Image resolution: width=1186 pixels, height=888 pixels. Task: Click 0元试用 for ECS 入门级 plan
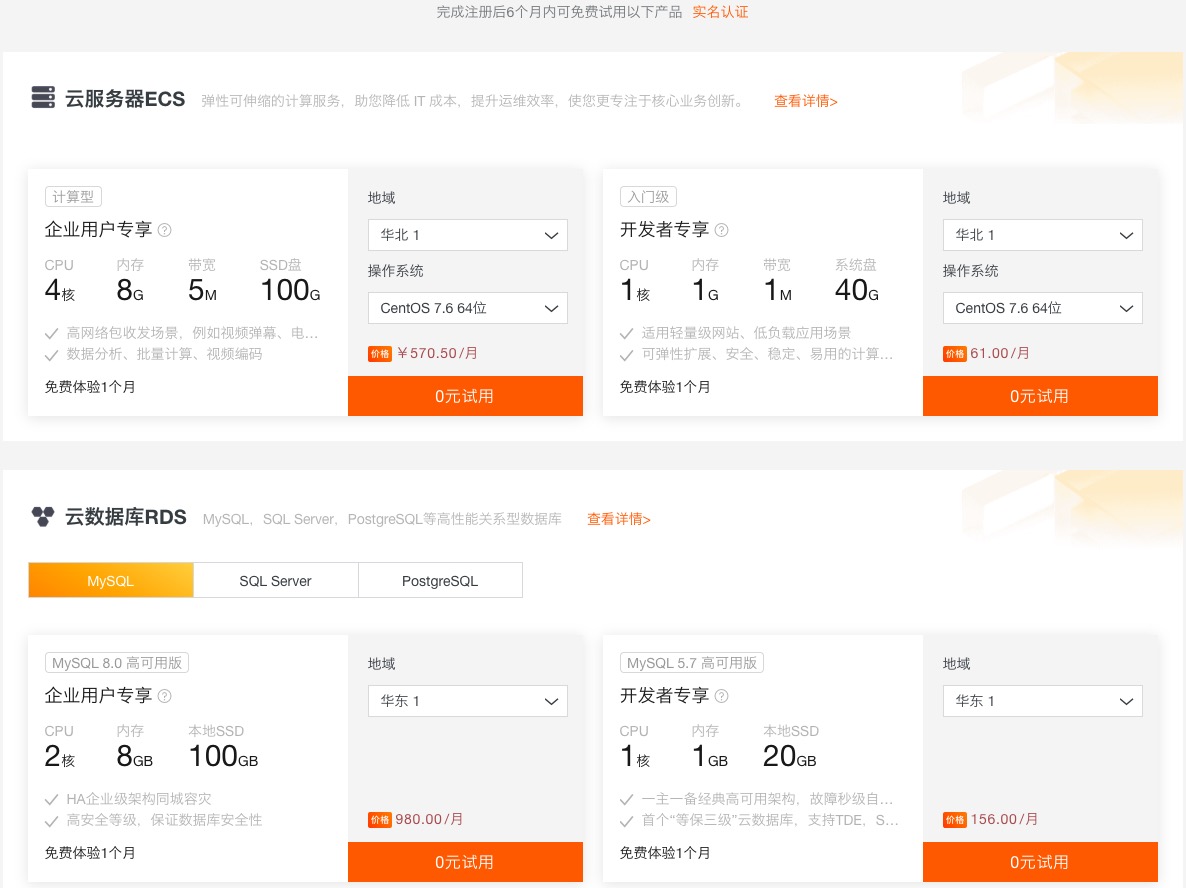(x=1040, y=396)
